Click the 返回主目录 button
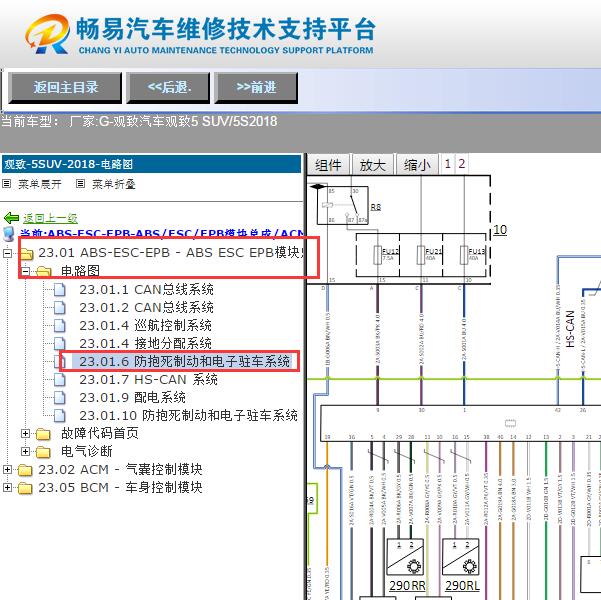Screen dimensions: 601x600 pos(65,87)
